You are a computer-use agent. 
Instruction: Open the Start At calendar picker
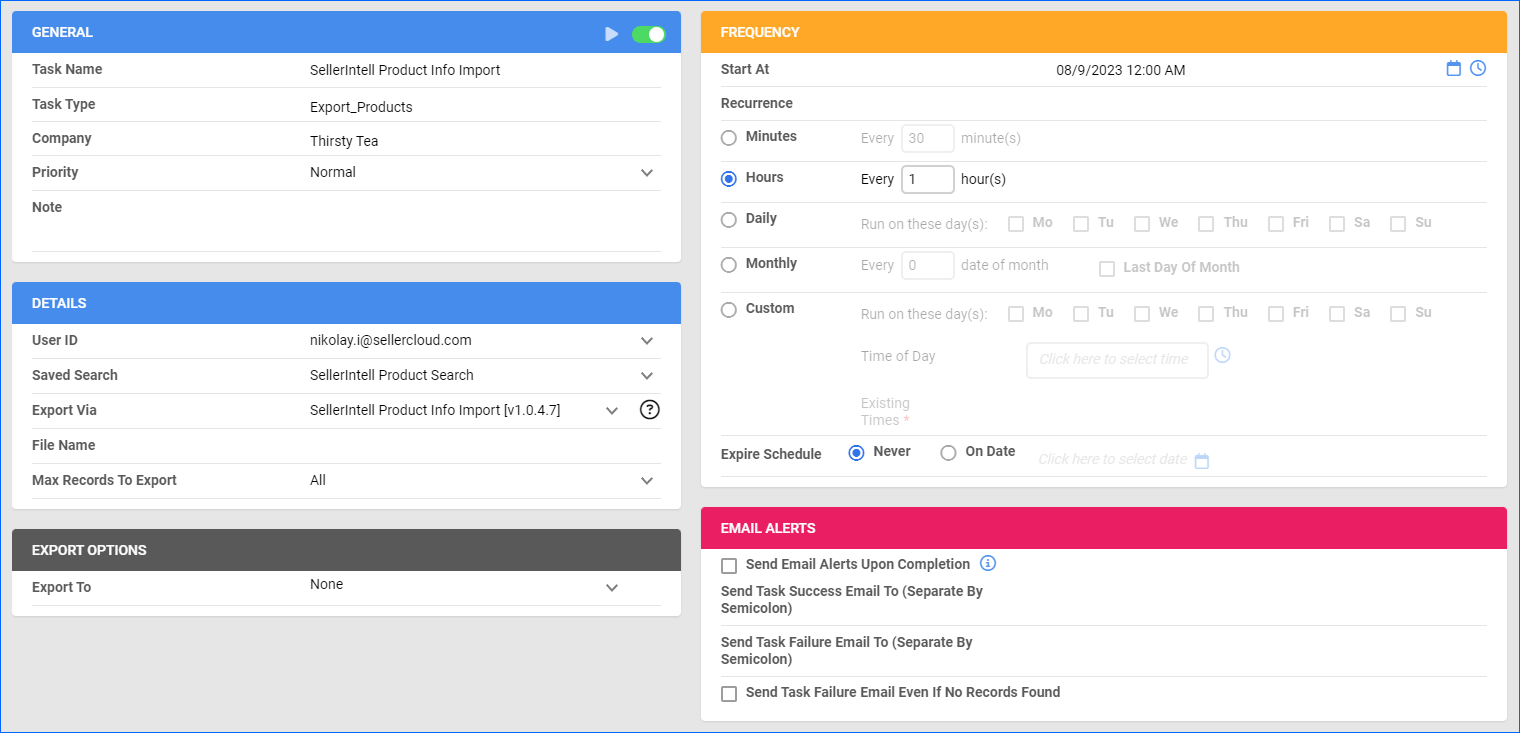click(1454, 68)
